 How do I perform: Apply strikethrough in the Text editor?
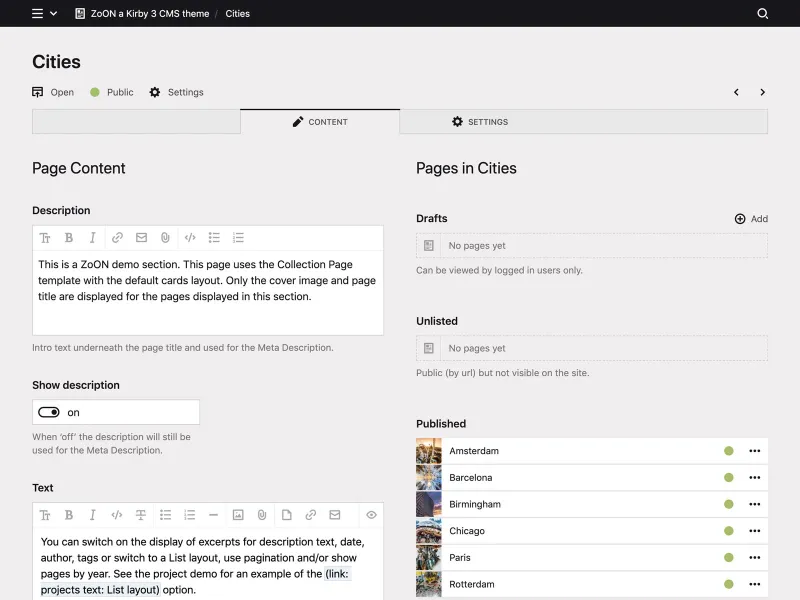[140, 514]
